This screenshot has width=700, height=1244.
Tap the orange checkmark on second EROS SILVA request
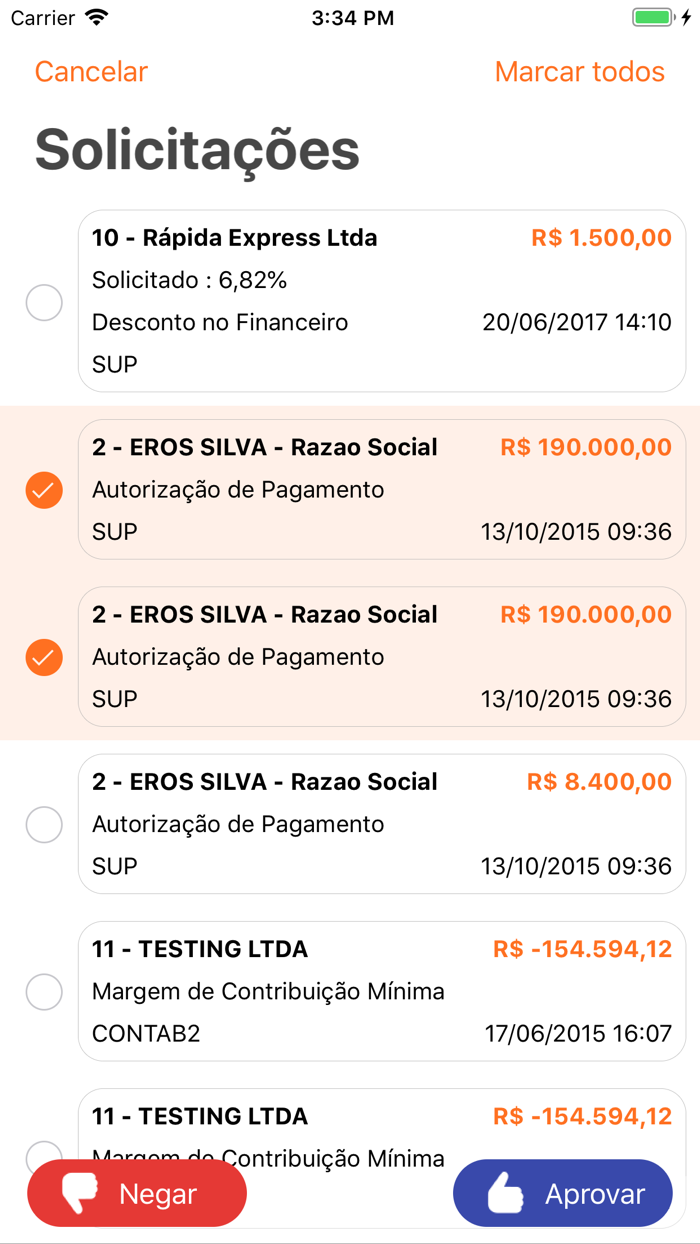(43, 657)
